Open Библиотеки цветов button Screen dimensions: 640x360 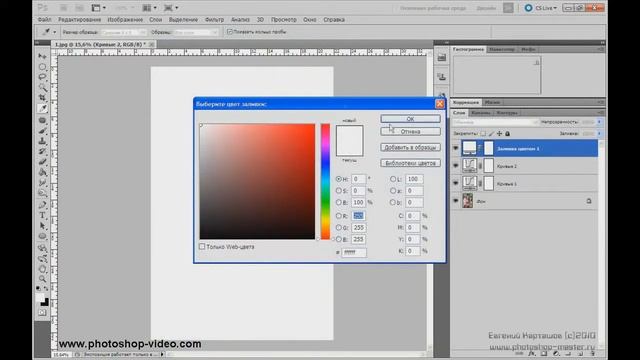point(410,163)
